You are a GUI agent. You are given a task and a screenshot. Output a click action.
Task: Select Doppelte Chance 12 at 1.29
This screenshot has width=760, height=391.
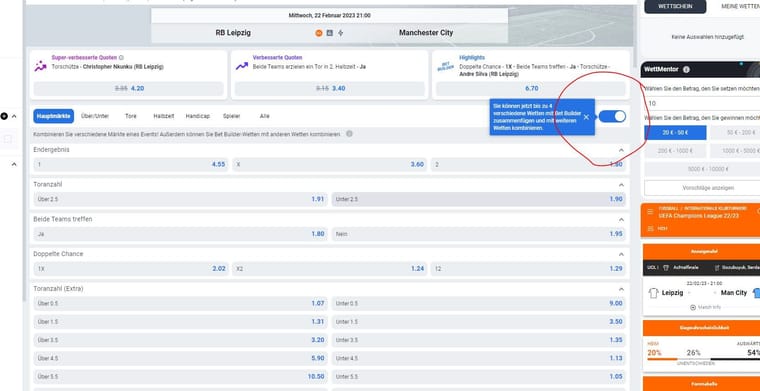click(x=528, y=268)
